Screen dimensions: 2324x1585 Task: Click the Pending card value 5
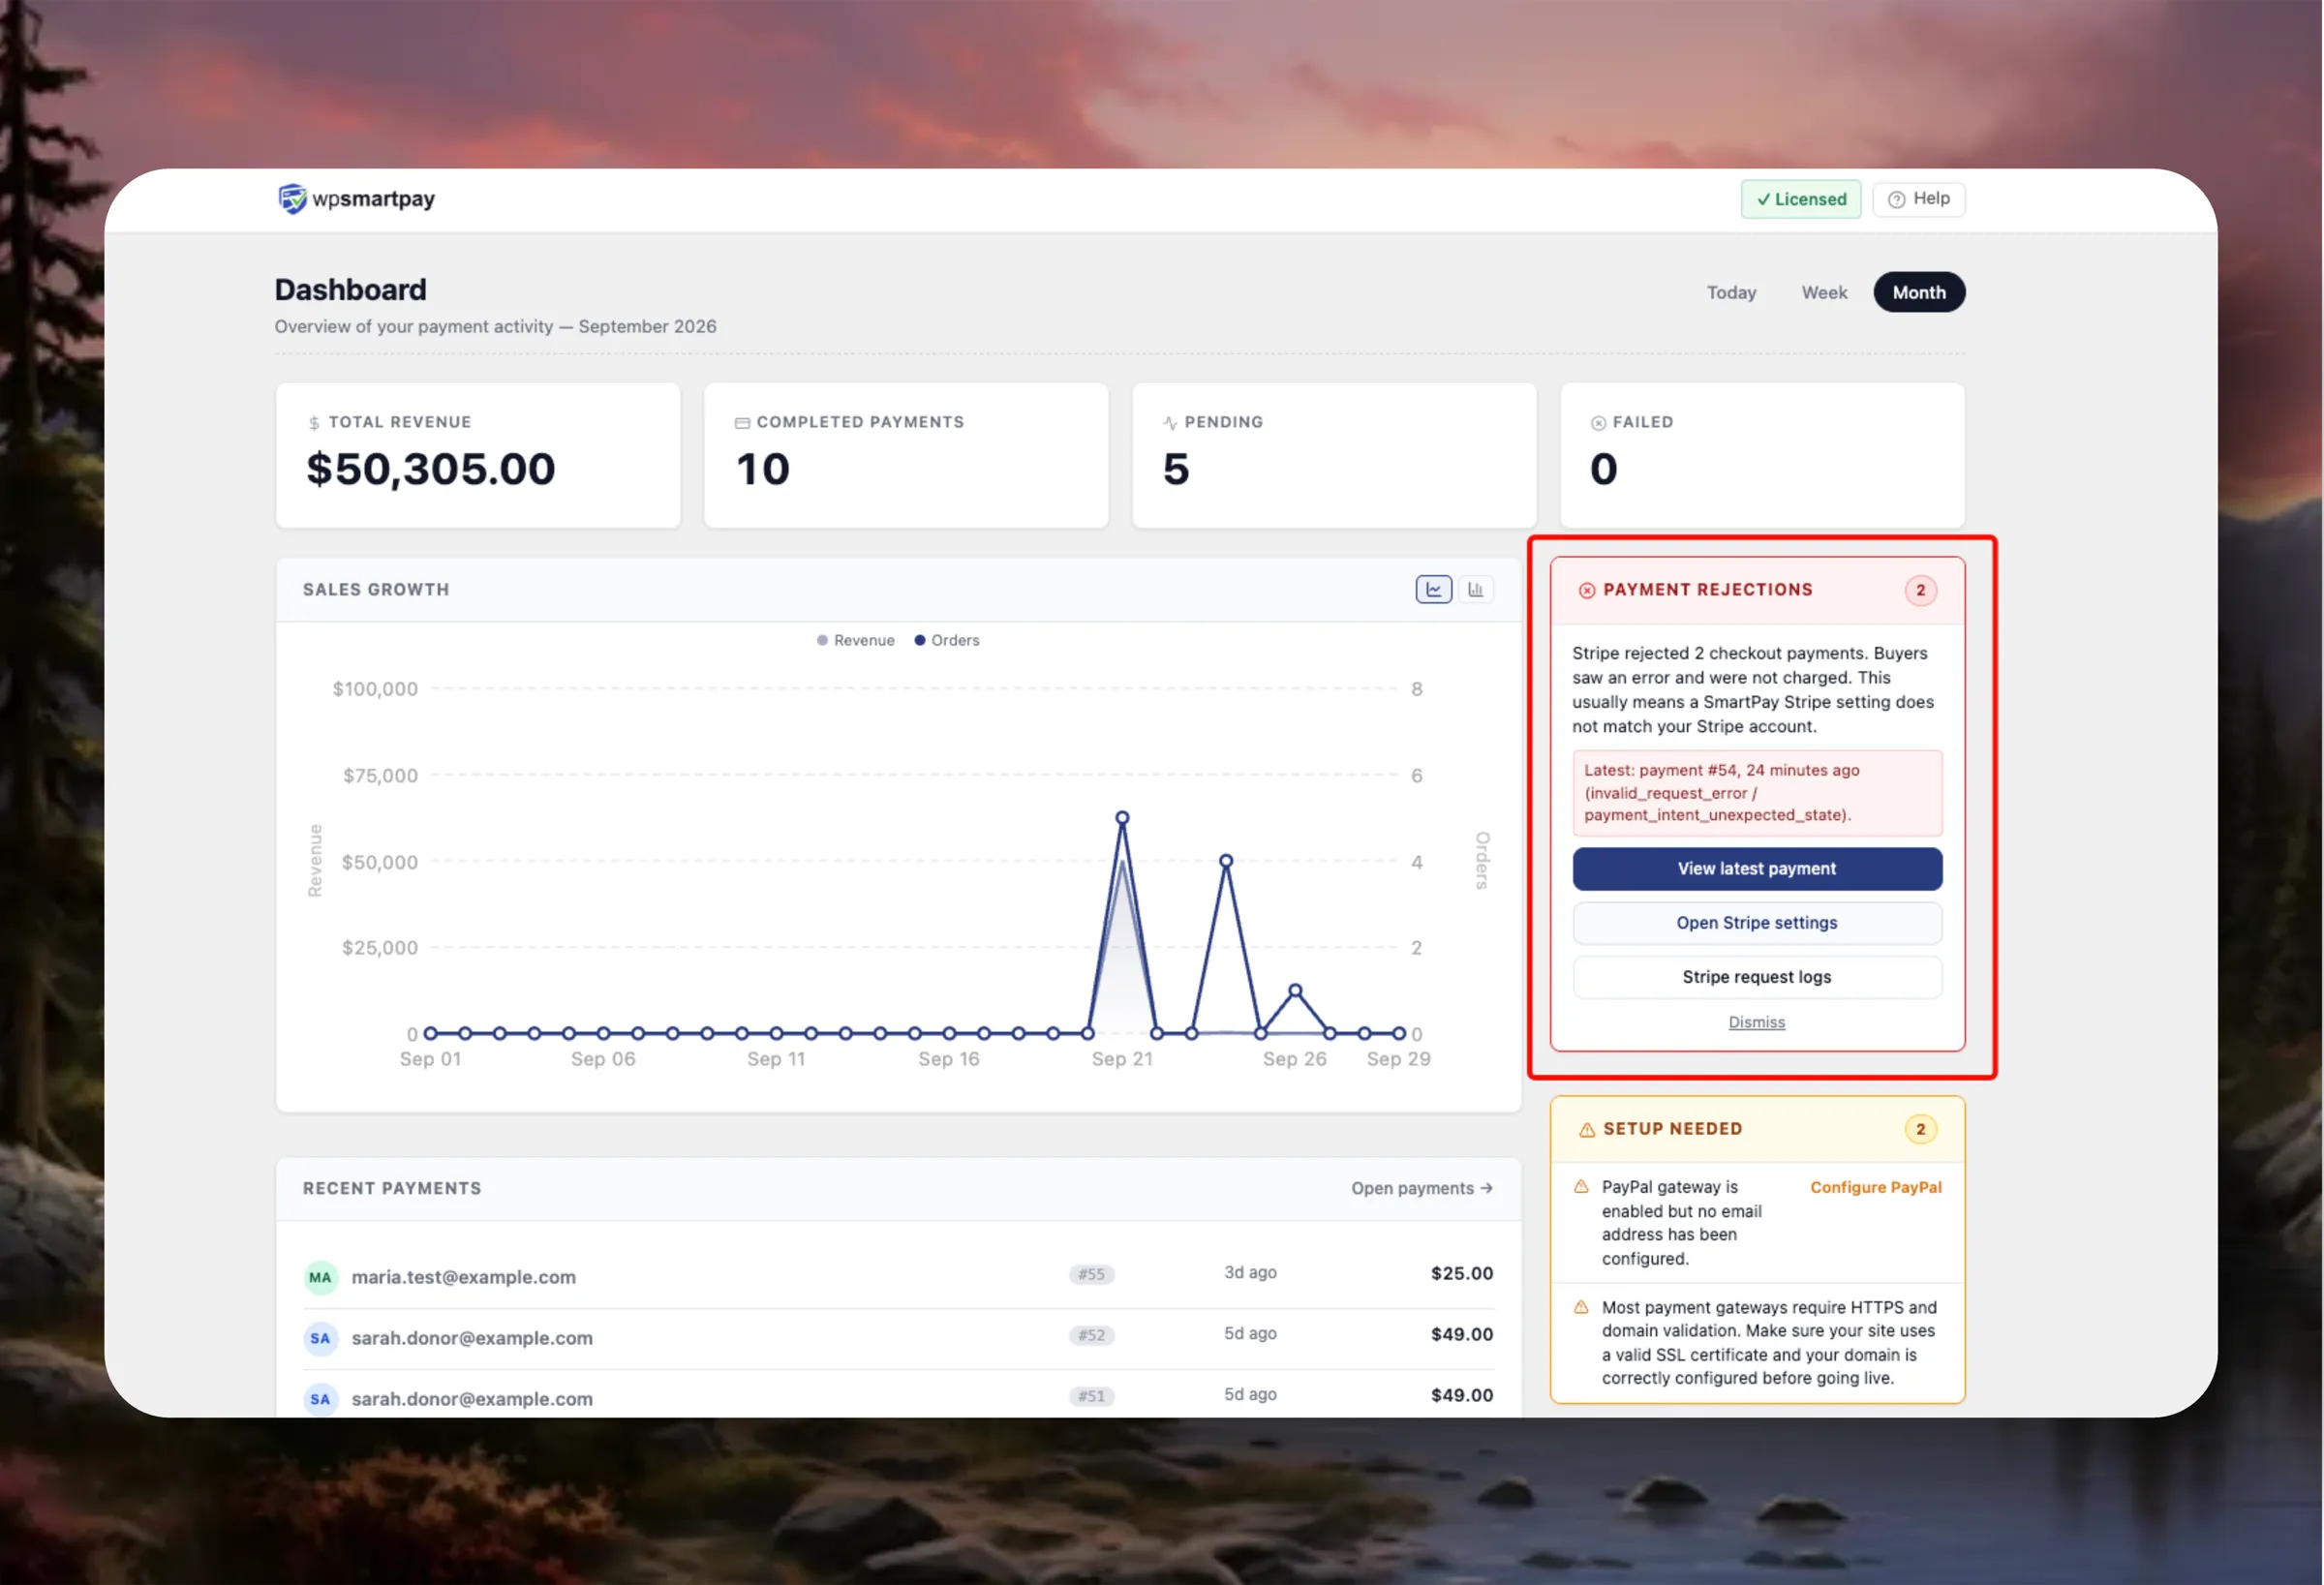[1176, 469]
